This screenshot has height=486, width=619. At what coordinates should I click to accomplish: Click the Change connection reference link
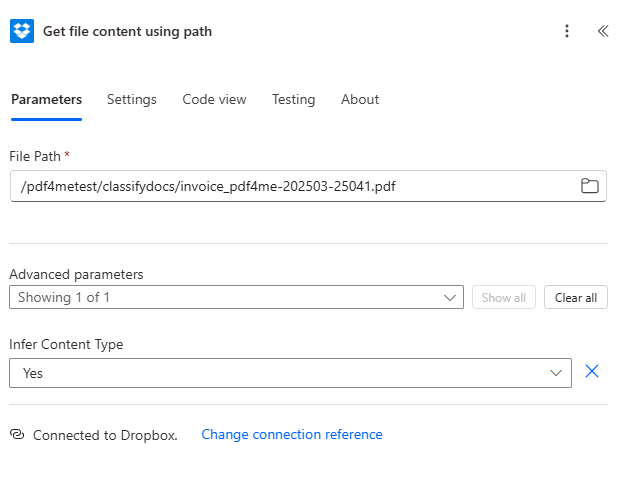292,435
